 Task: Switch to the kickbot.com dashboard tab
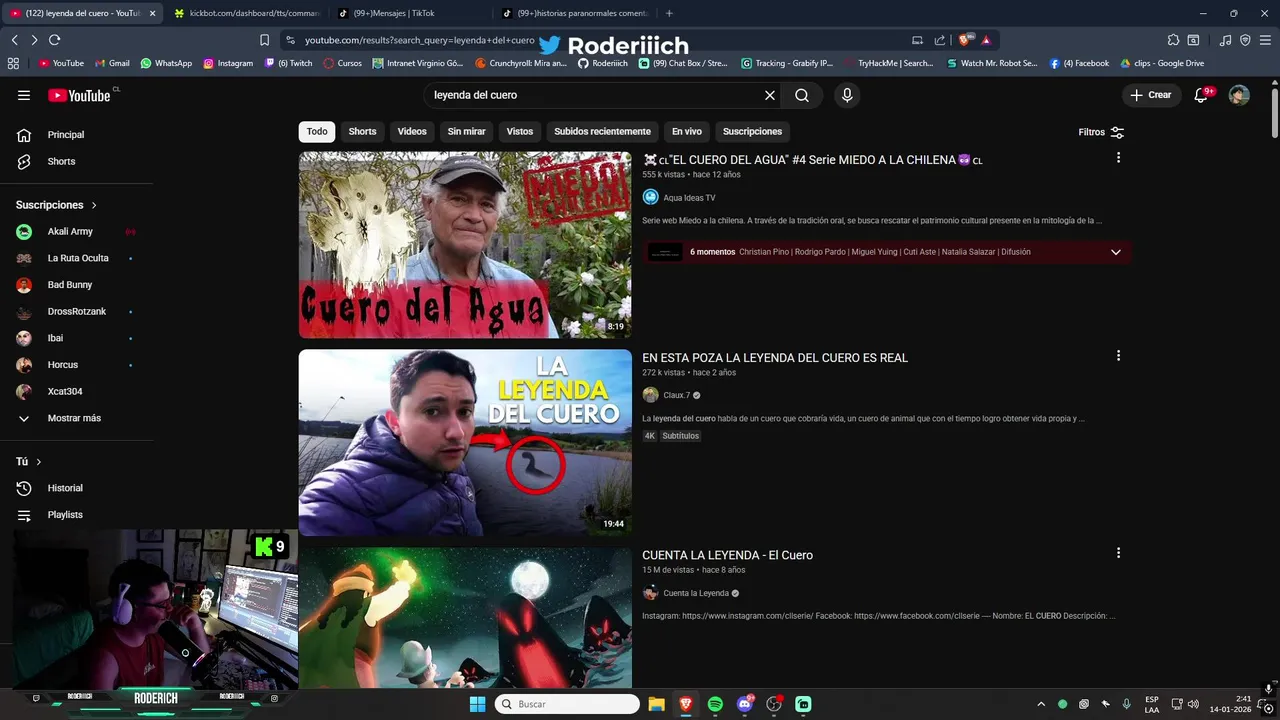pyautogui.click(x=247, y=13)
